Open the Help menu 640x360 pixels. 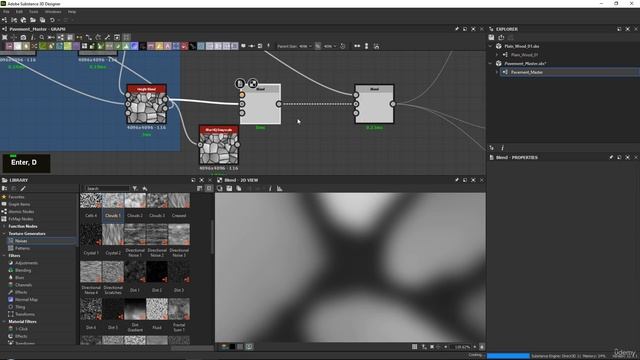pos(72,12)
